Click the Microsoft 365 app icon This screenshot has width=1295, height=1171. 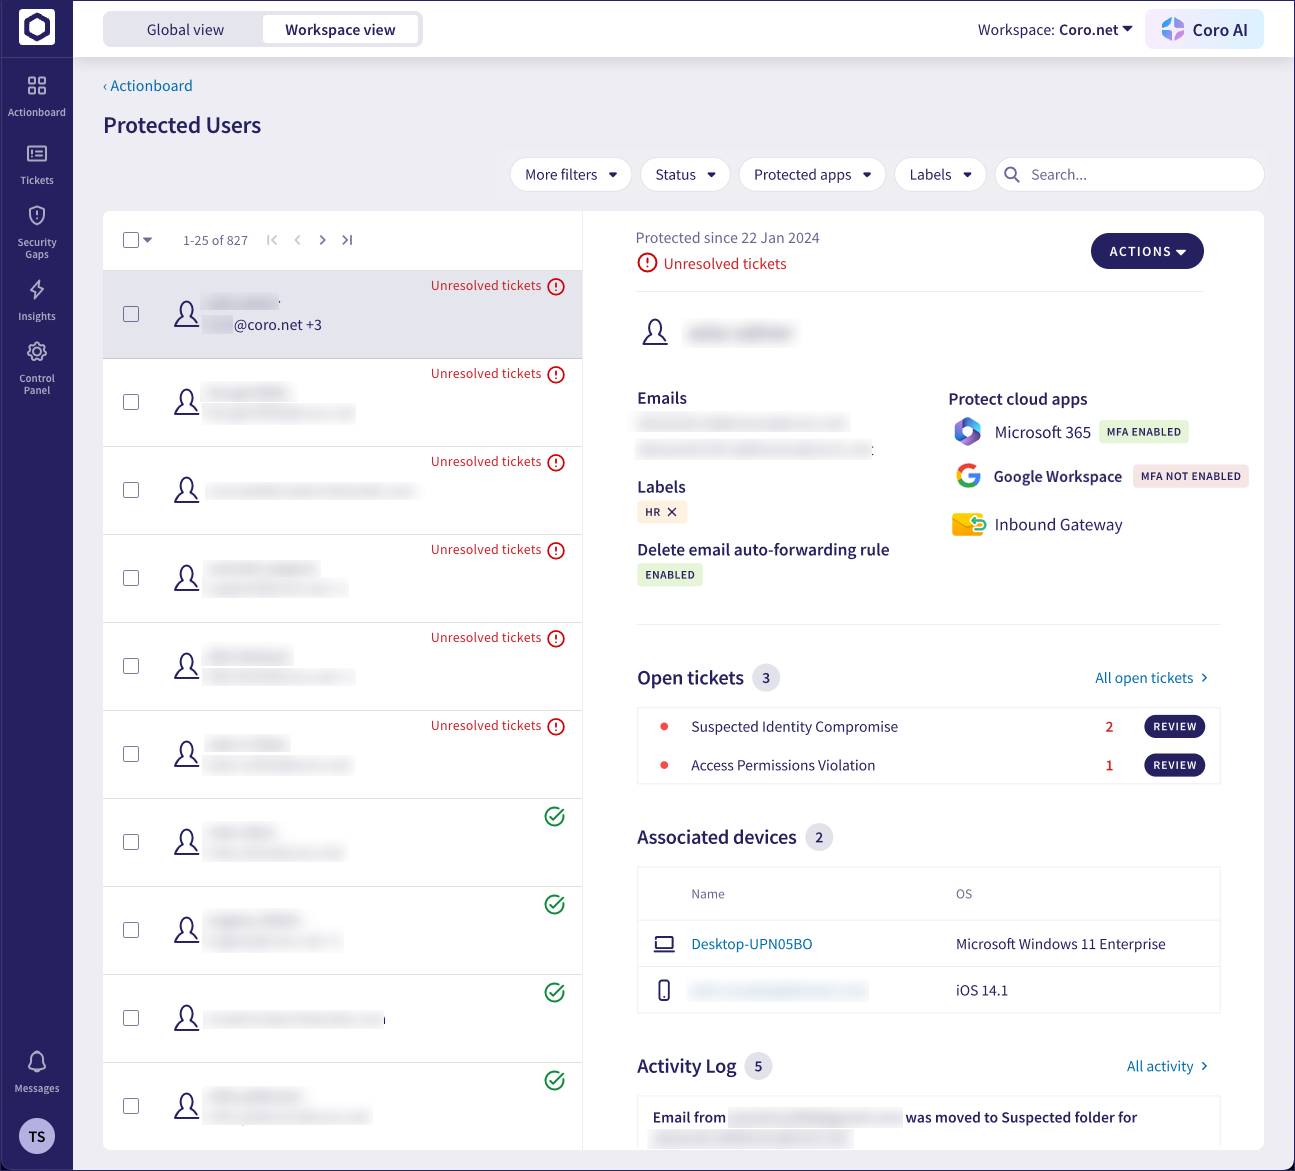pos(967,431)
